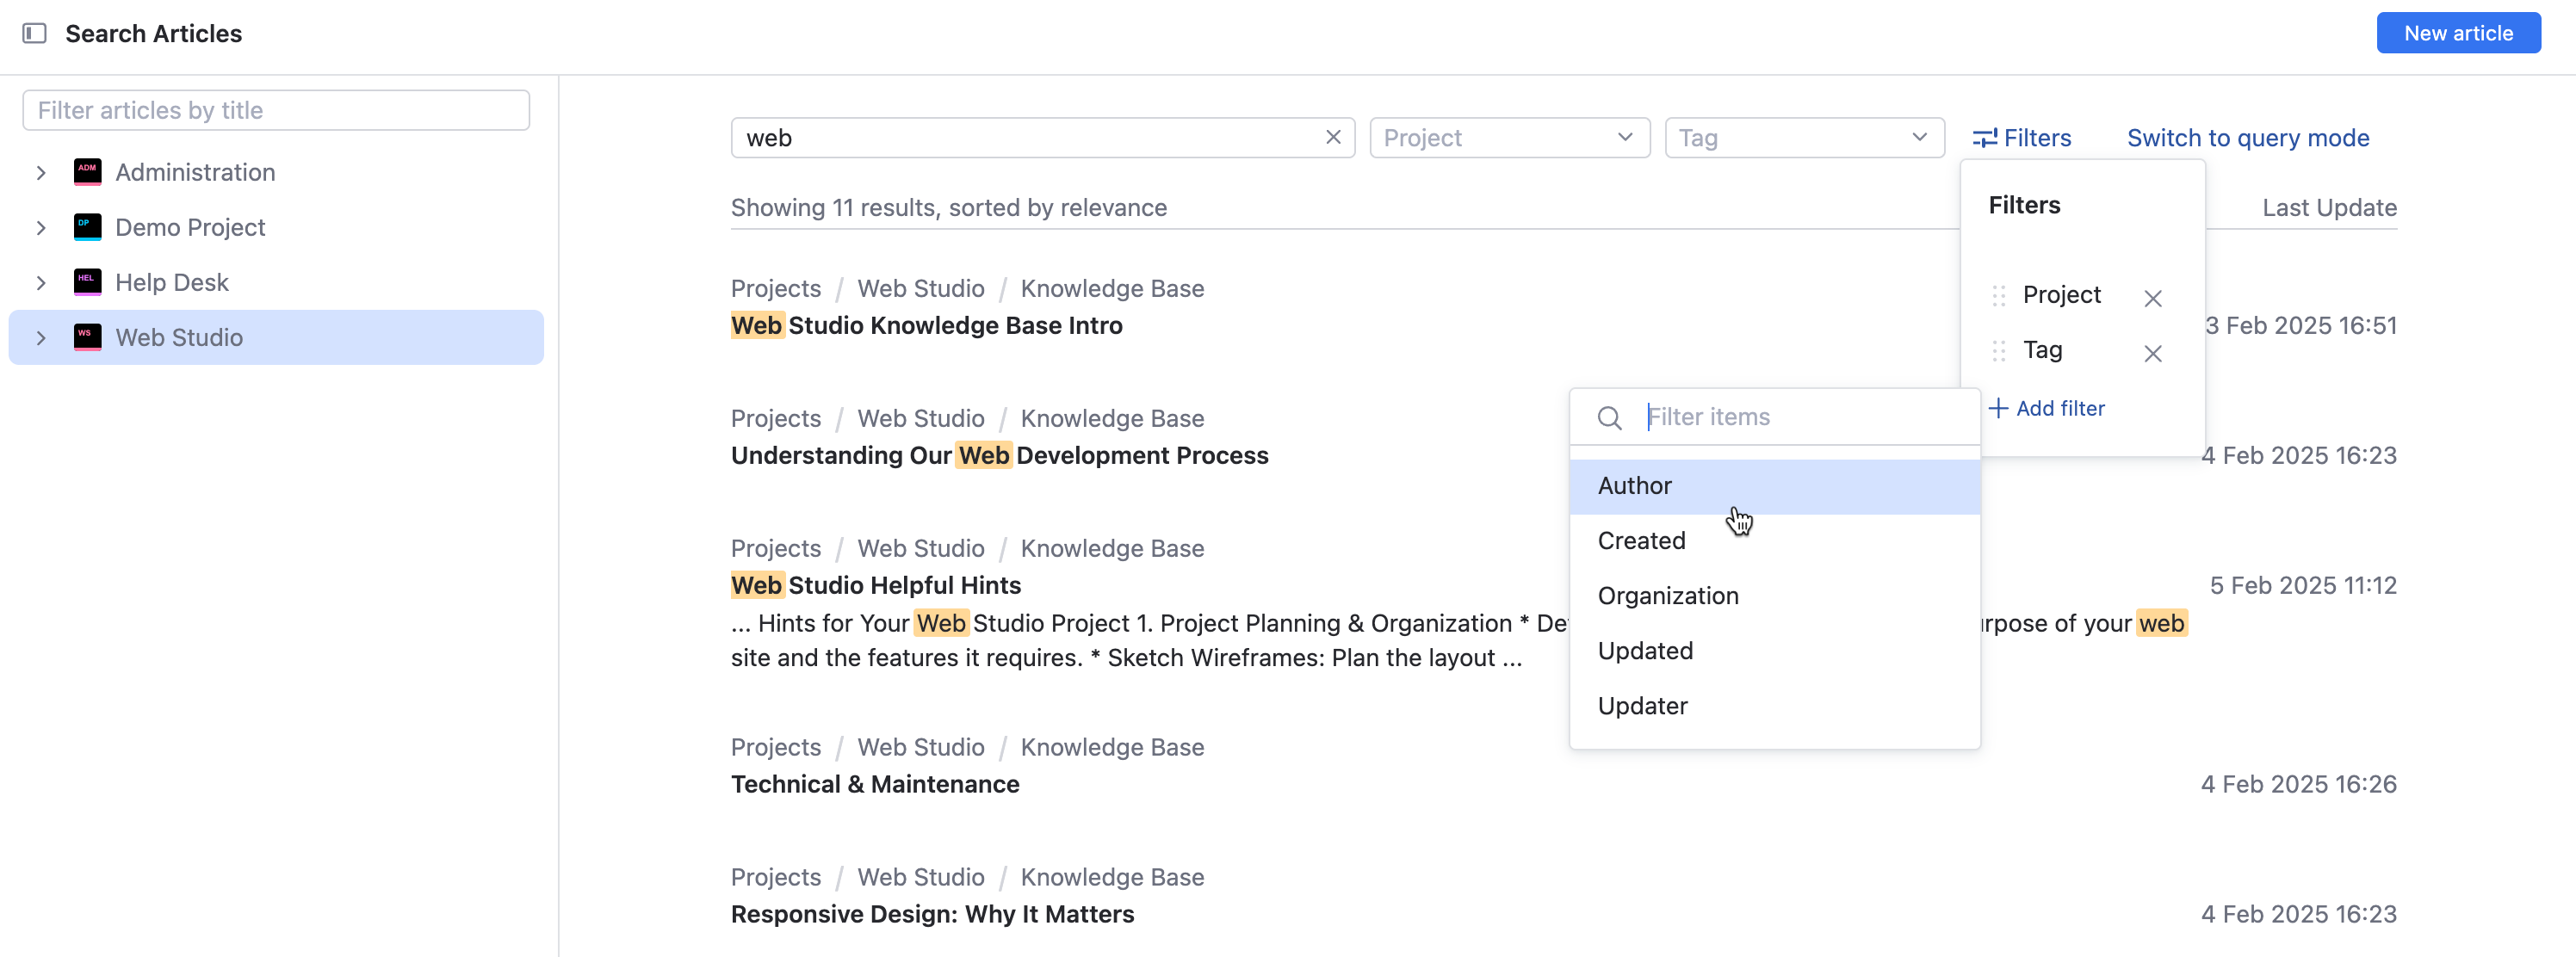Click the Web Studio avatar icon

pos(88,337)
